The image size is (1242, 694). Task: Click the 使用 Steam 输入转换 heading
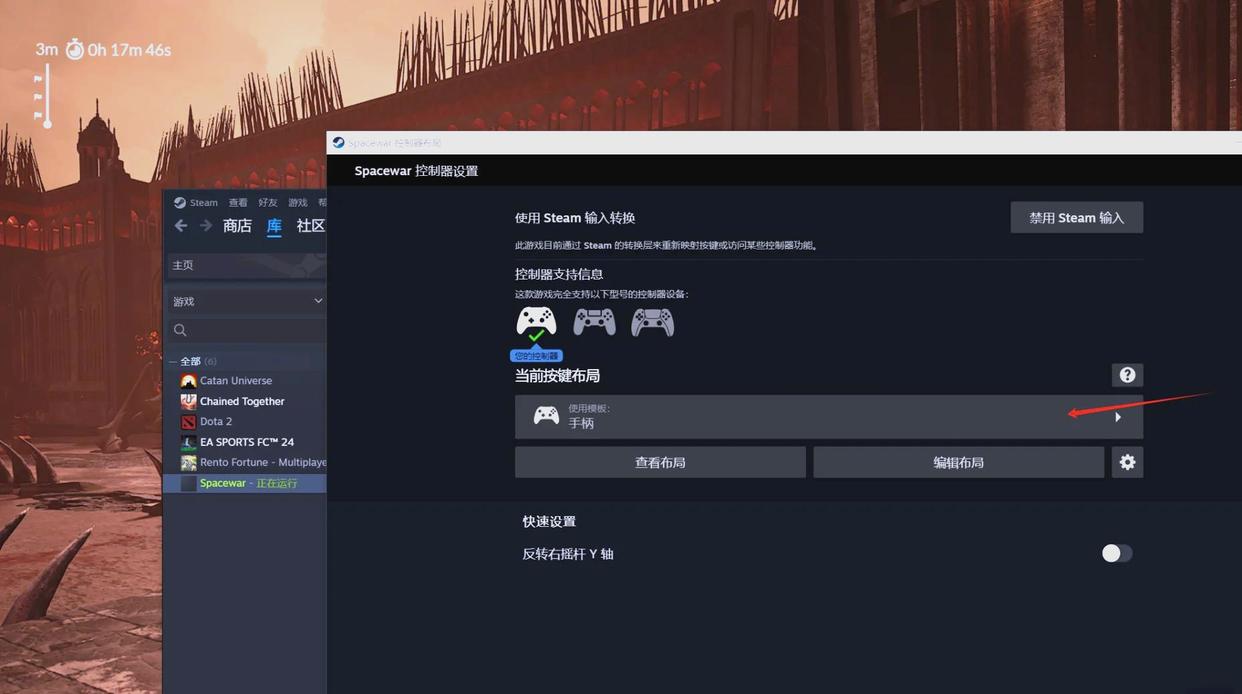click(x=575, y=218)
